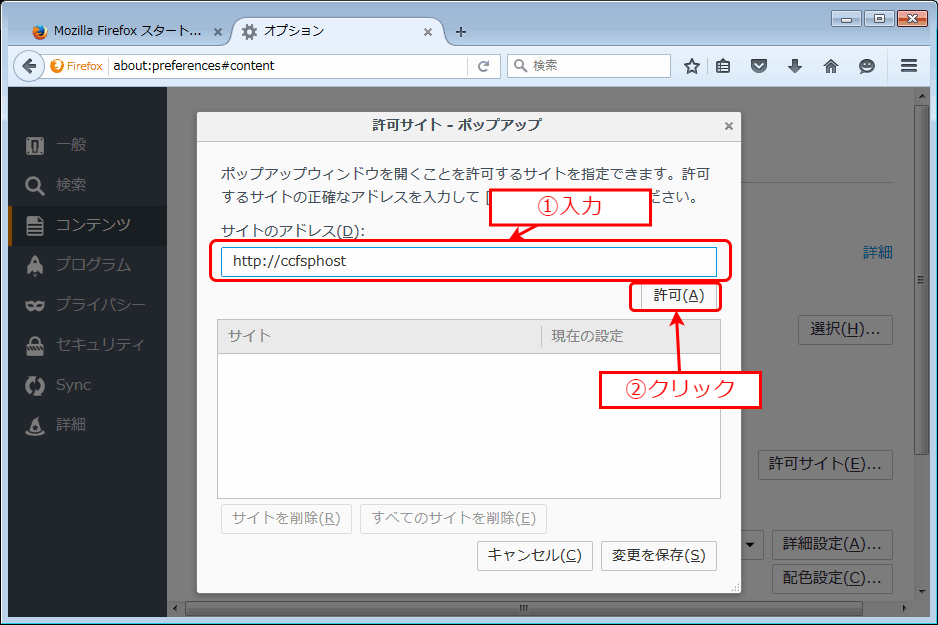Viewport: 938px width, 625px height.
Task: Open Sync preferences category
Action: (88, 385)
